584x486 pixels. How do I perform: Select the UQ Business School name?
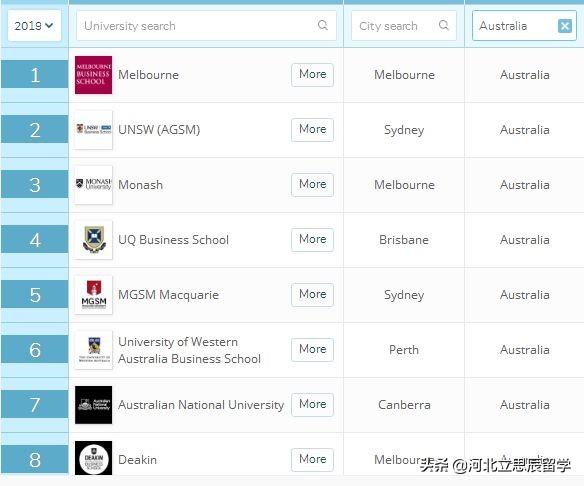(x=173, y=240)
